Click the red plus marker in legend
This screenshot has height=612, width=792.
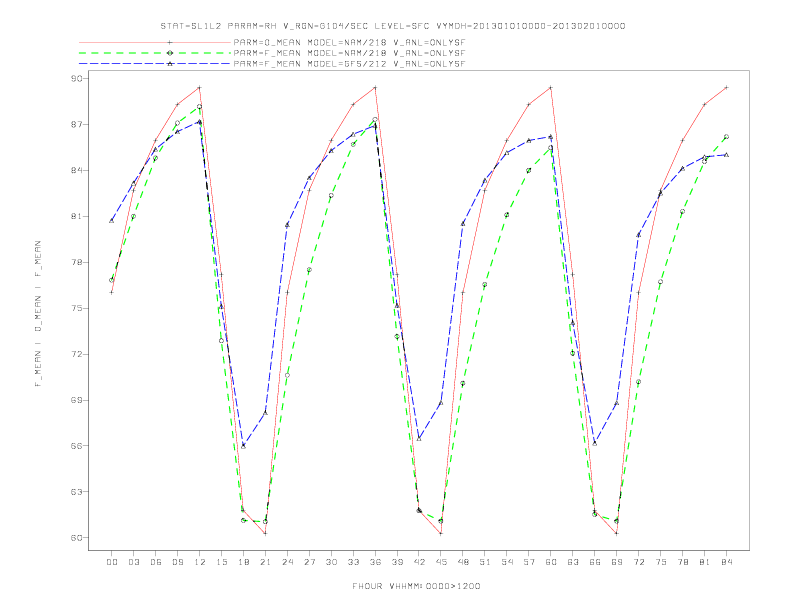(x=170, y=43)
